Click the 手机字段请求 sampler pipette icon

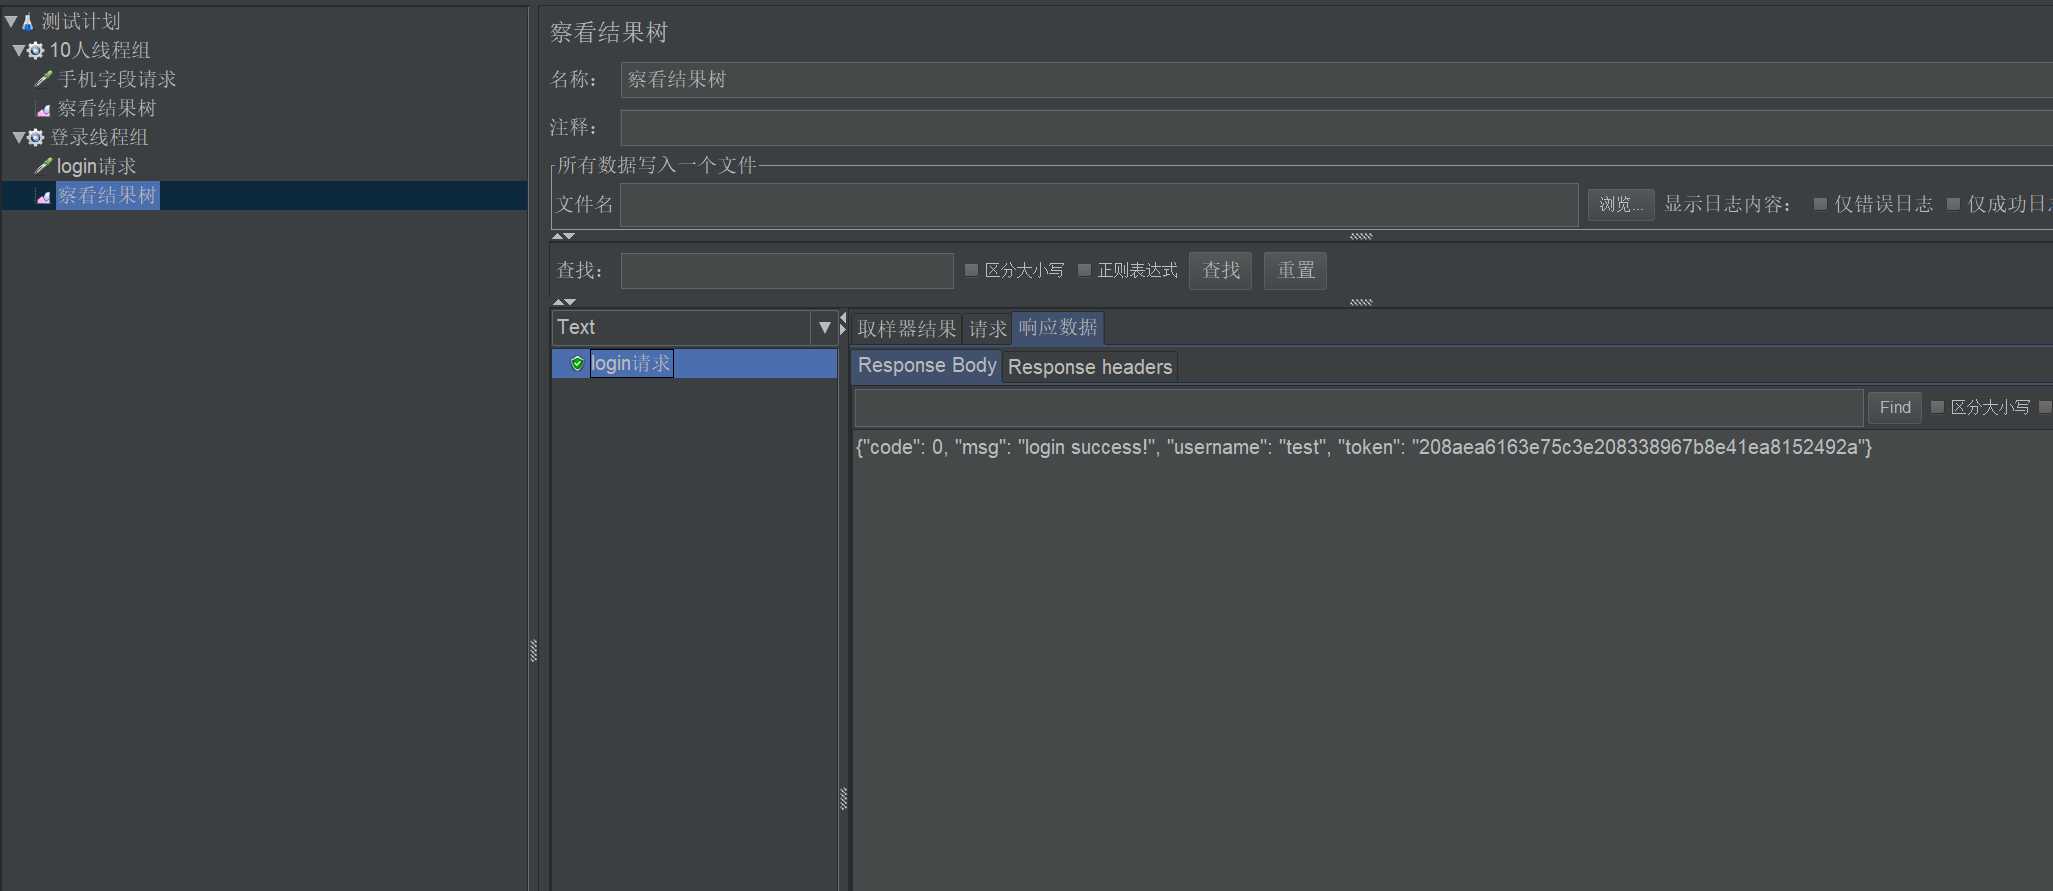43,79
